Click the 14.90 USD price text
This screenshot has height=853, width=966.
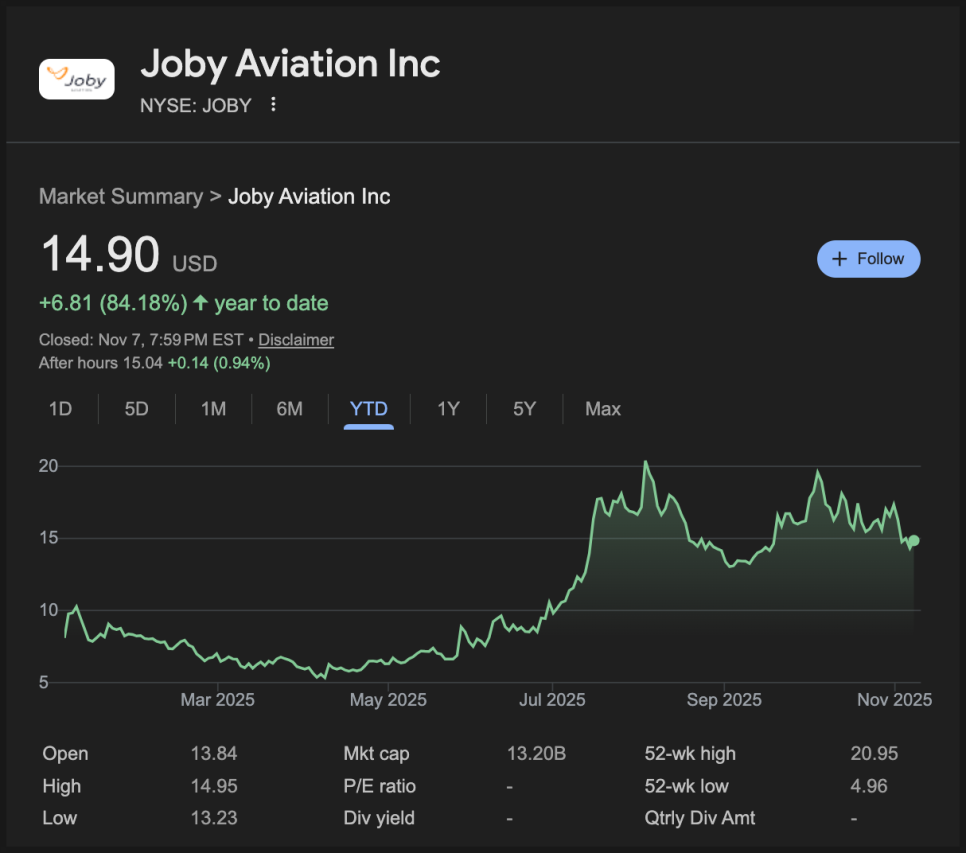coord(100,255)
